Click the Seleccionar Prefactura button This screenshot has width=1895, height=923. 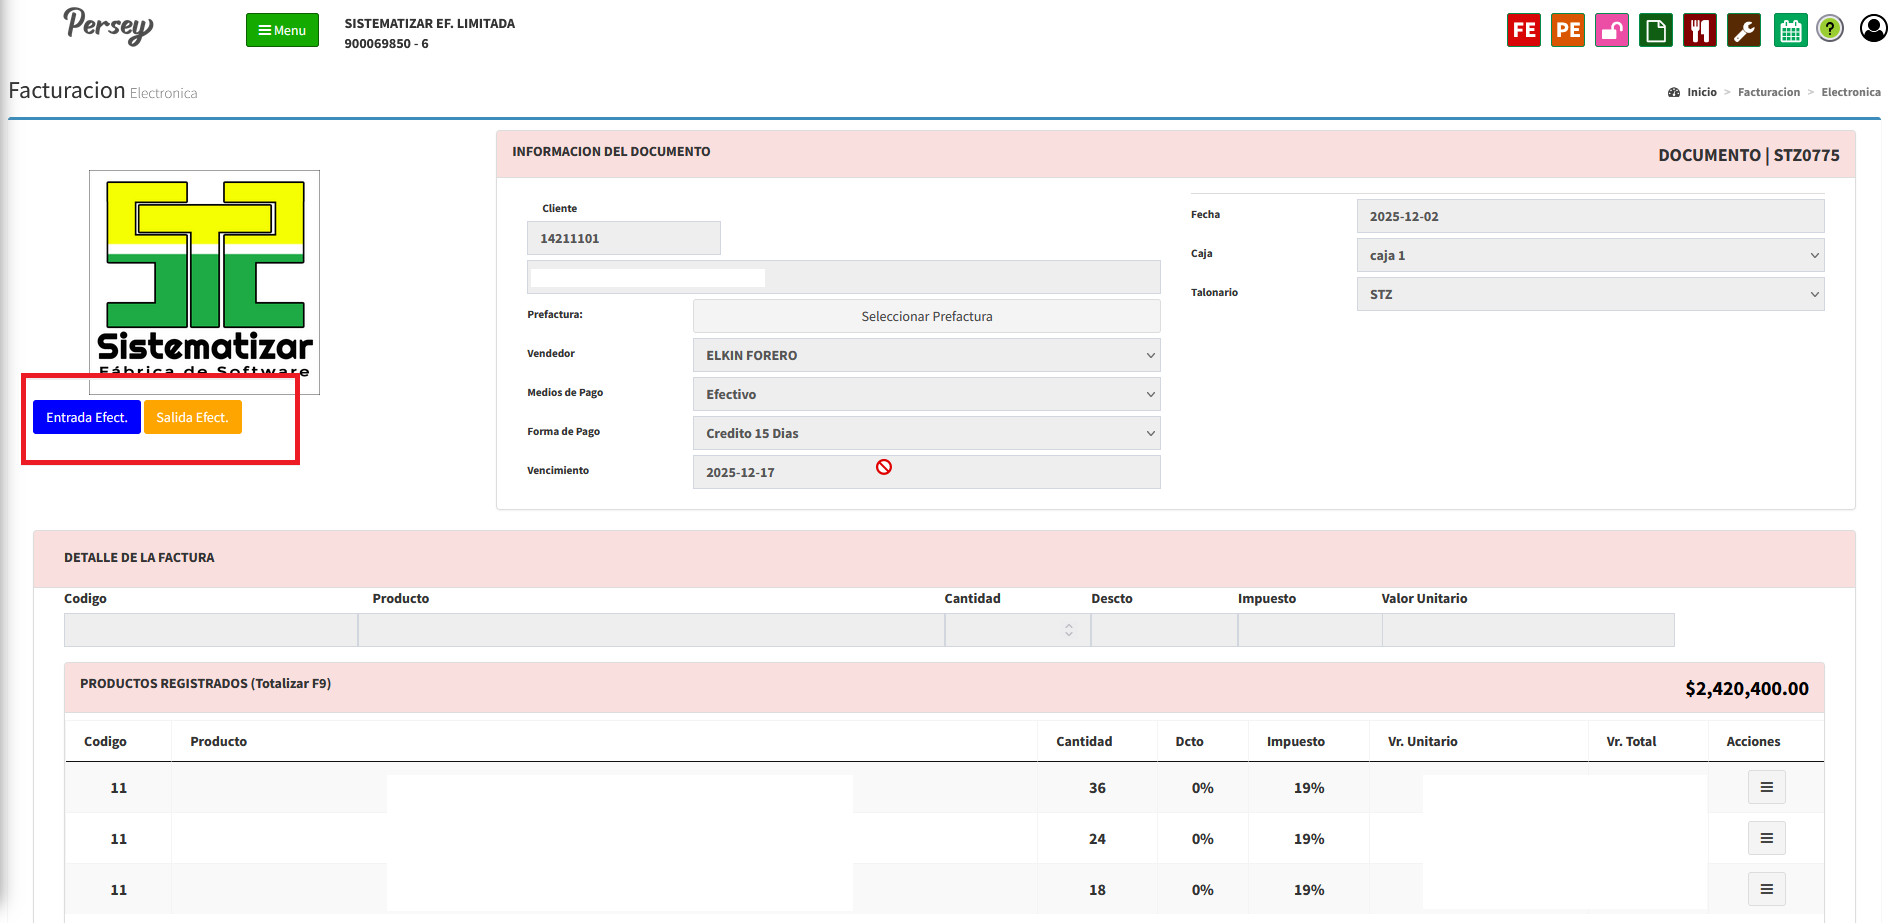(x=926, y=316)
